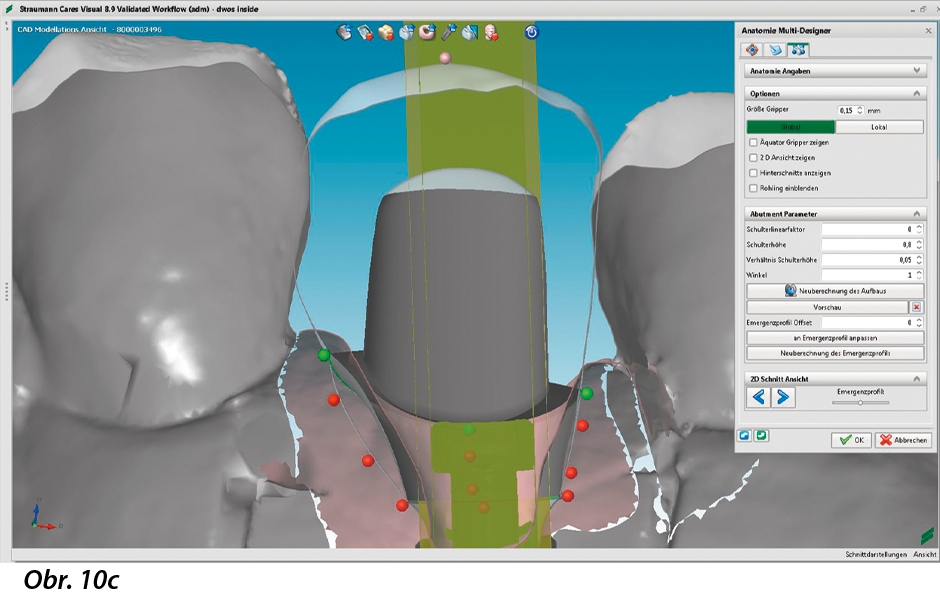Check the 2 D Ansicht zeigen option

click(x=753, y=158)
